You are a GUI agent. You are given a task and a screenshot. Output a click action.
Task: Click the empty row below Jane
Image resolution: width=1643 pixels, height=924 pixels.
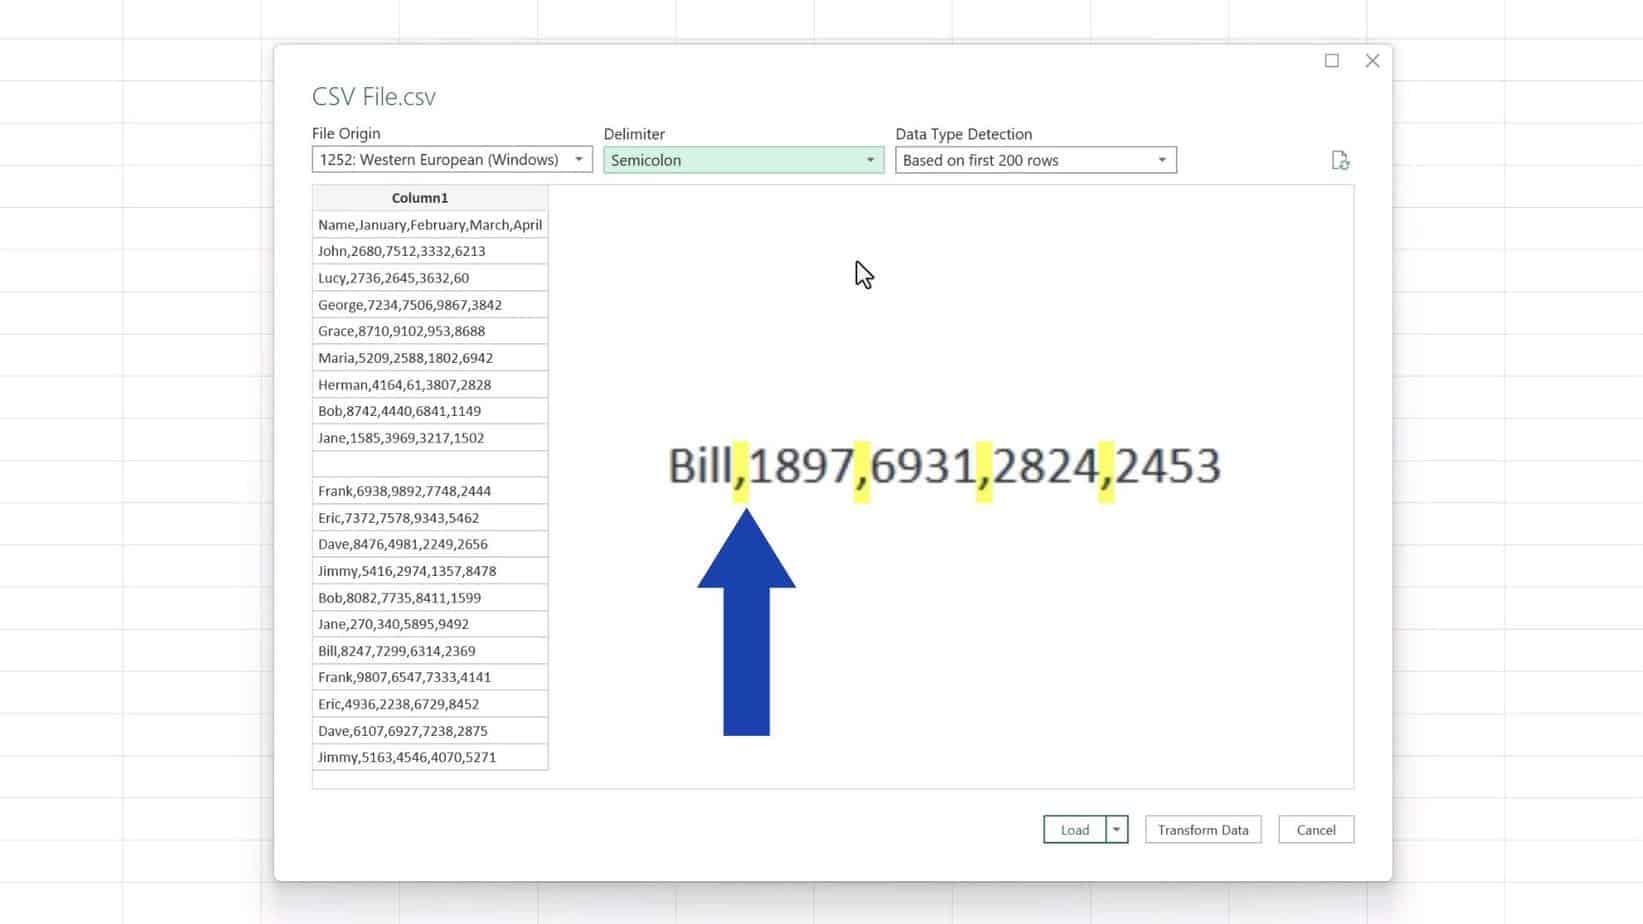coord(430,463)
